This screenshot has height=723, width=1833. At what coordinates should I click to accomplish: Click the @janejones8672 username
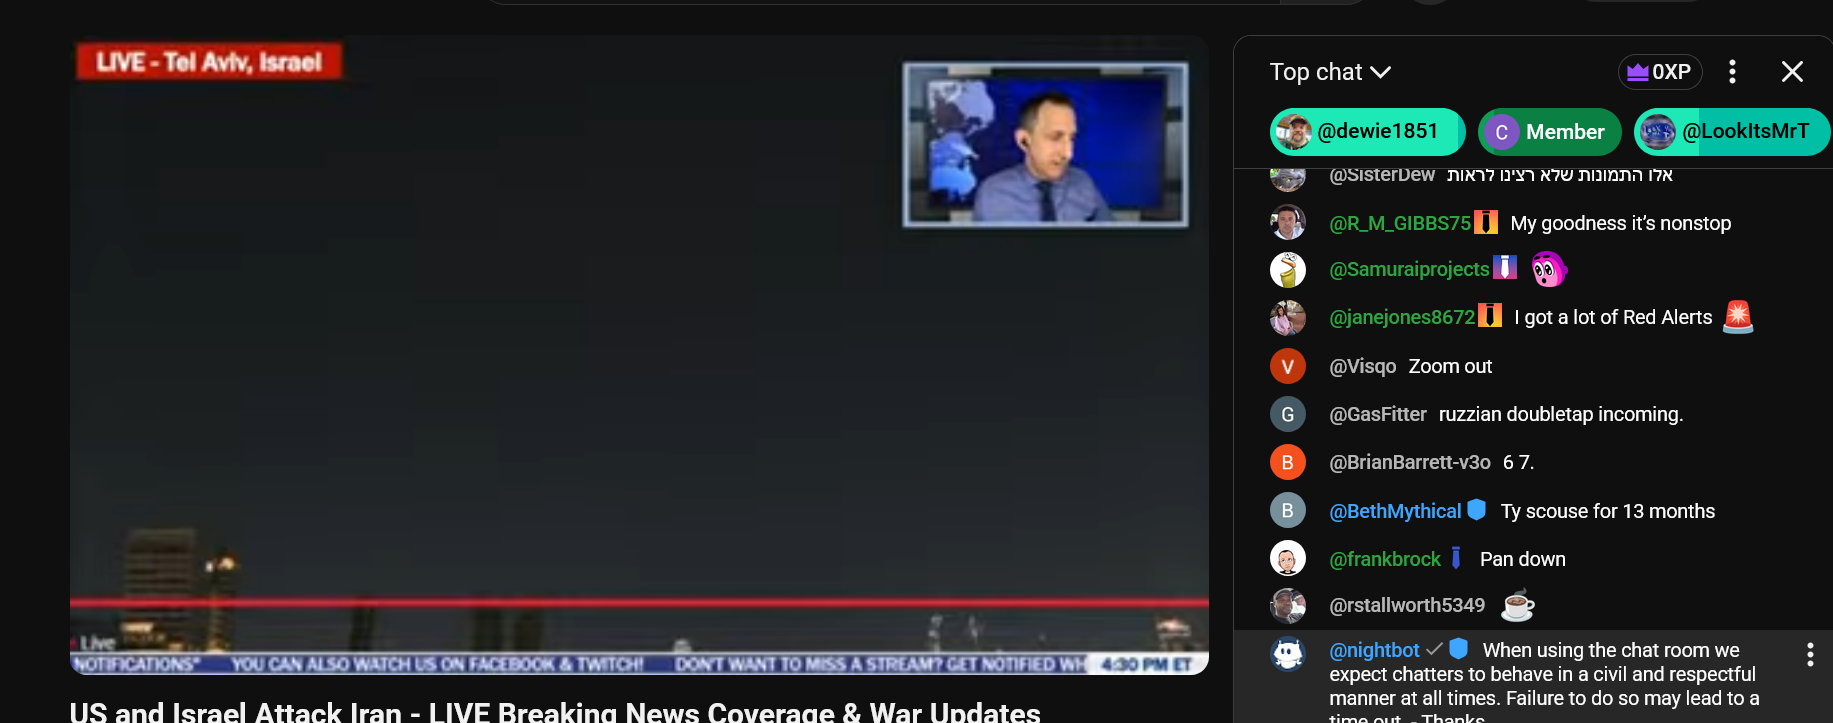(1402, 317)
